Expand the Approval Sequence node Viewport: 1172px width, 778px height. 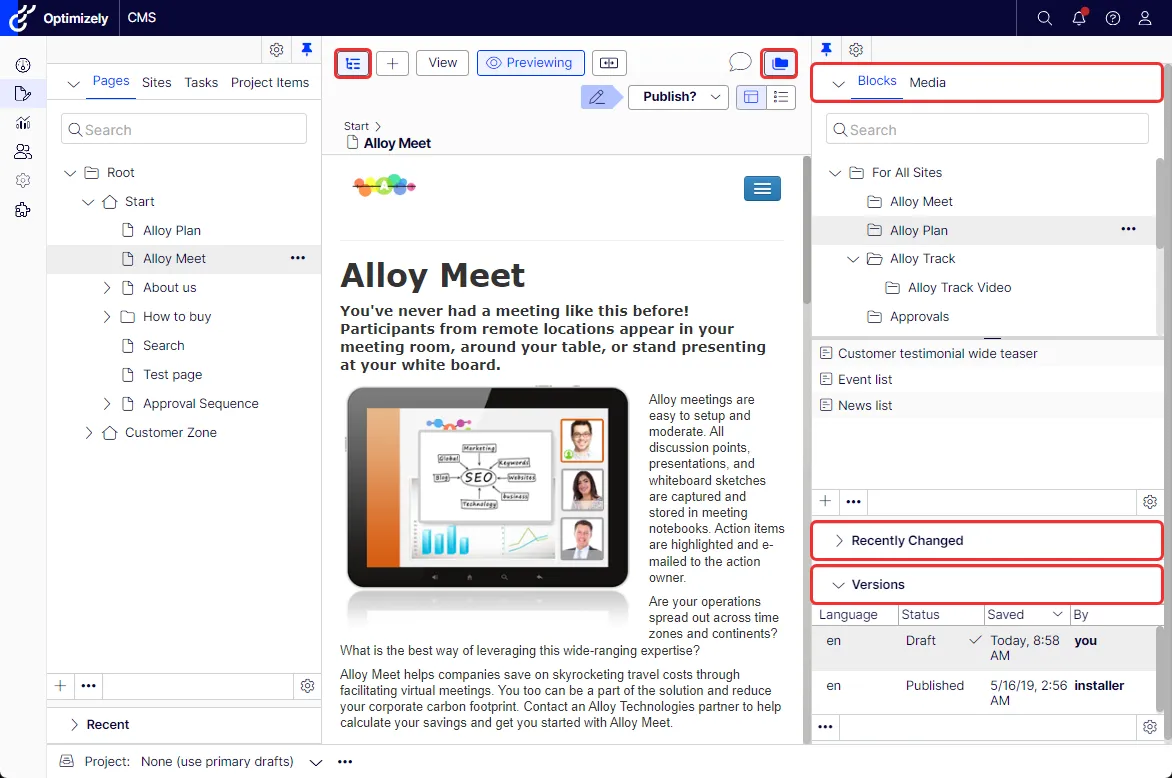coord(106,404)
